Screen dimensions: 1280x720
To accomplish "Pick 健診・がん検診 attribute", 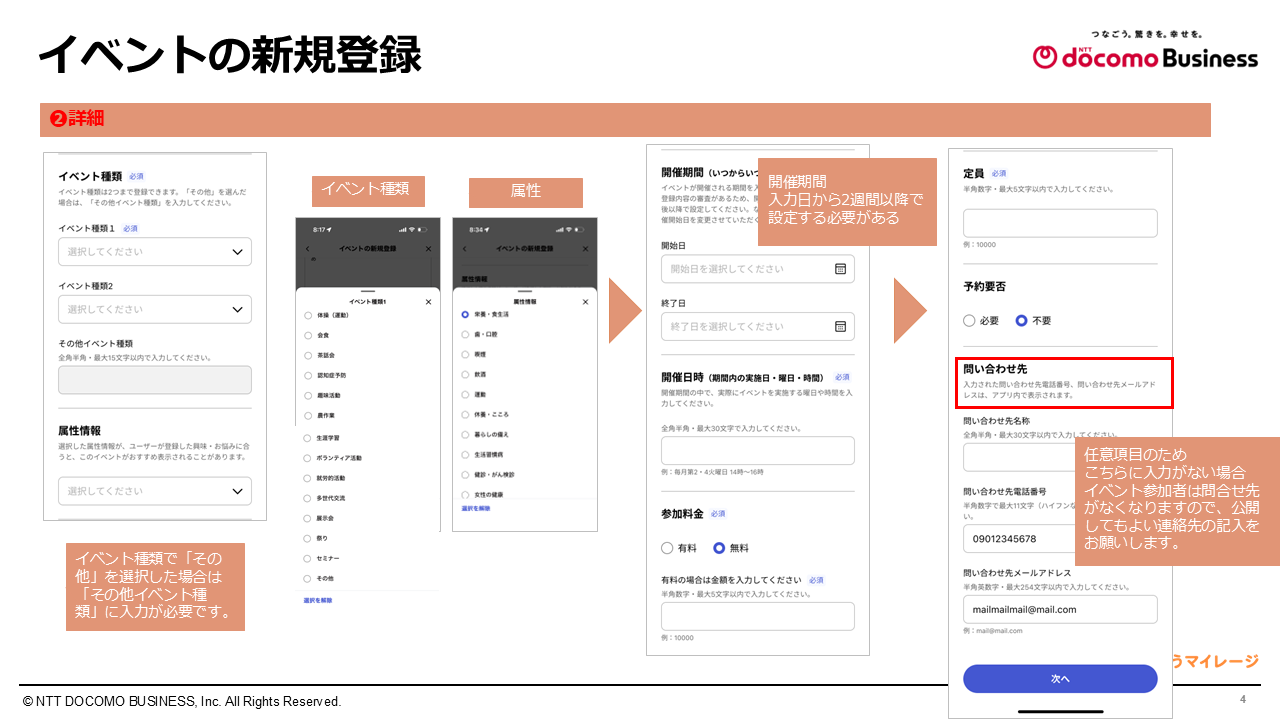I will tap(465, 474).
